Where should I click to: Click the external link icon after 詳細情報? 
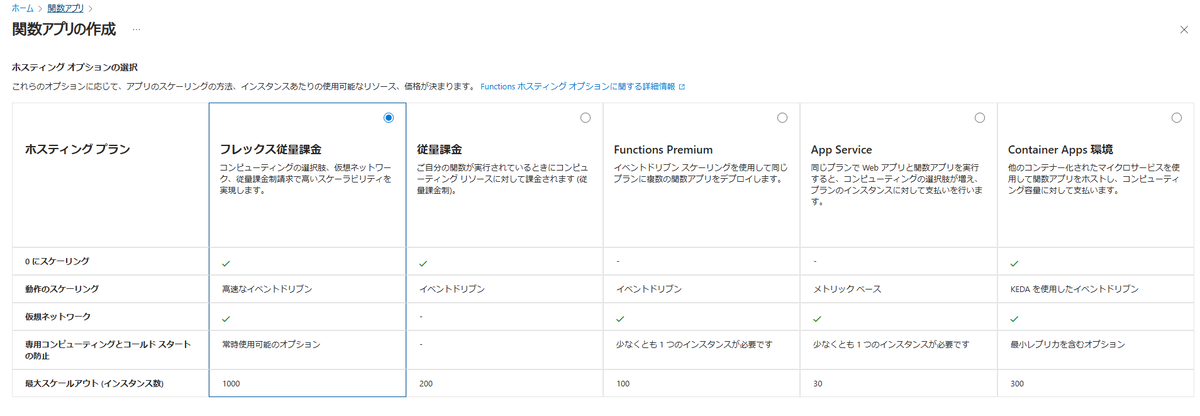click(x=682, y=87)
